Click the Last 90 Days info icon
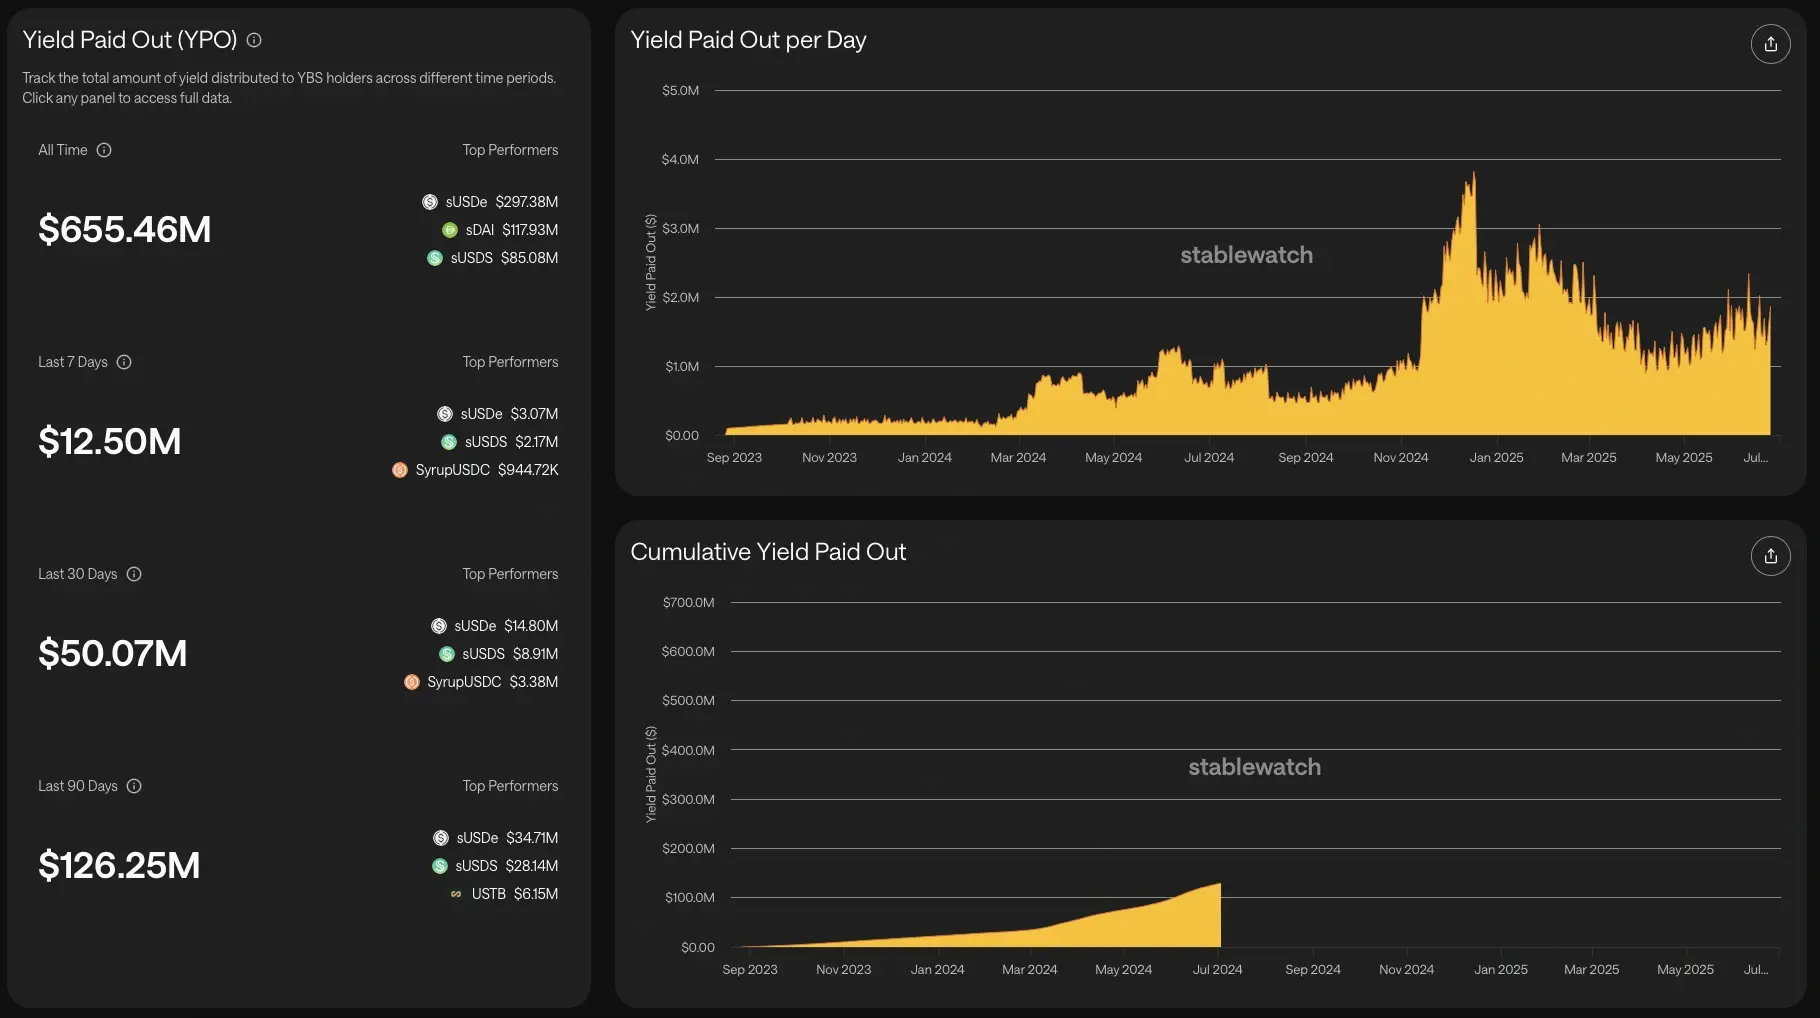This screenshot has width=1820, height=1018. [x=134, y=786]
